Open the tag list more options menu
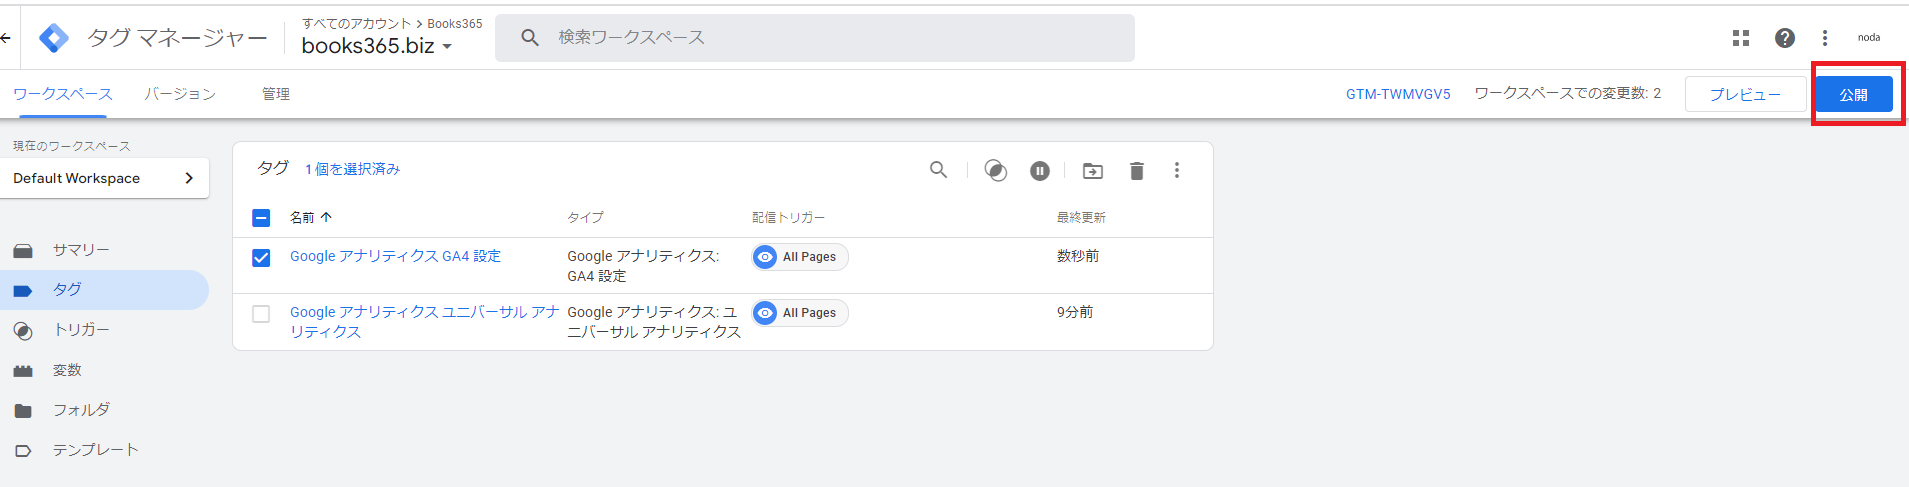The height and width of the screenshot is (487, 1909). click(x=1177, y=170)
